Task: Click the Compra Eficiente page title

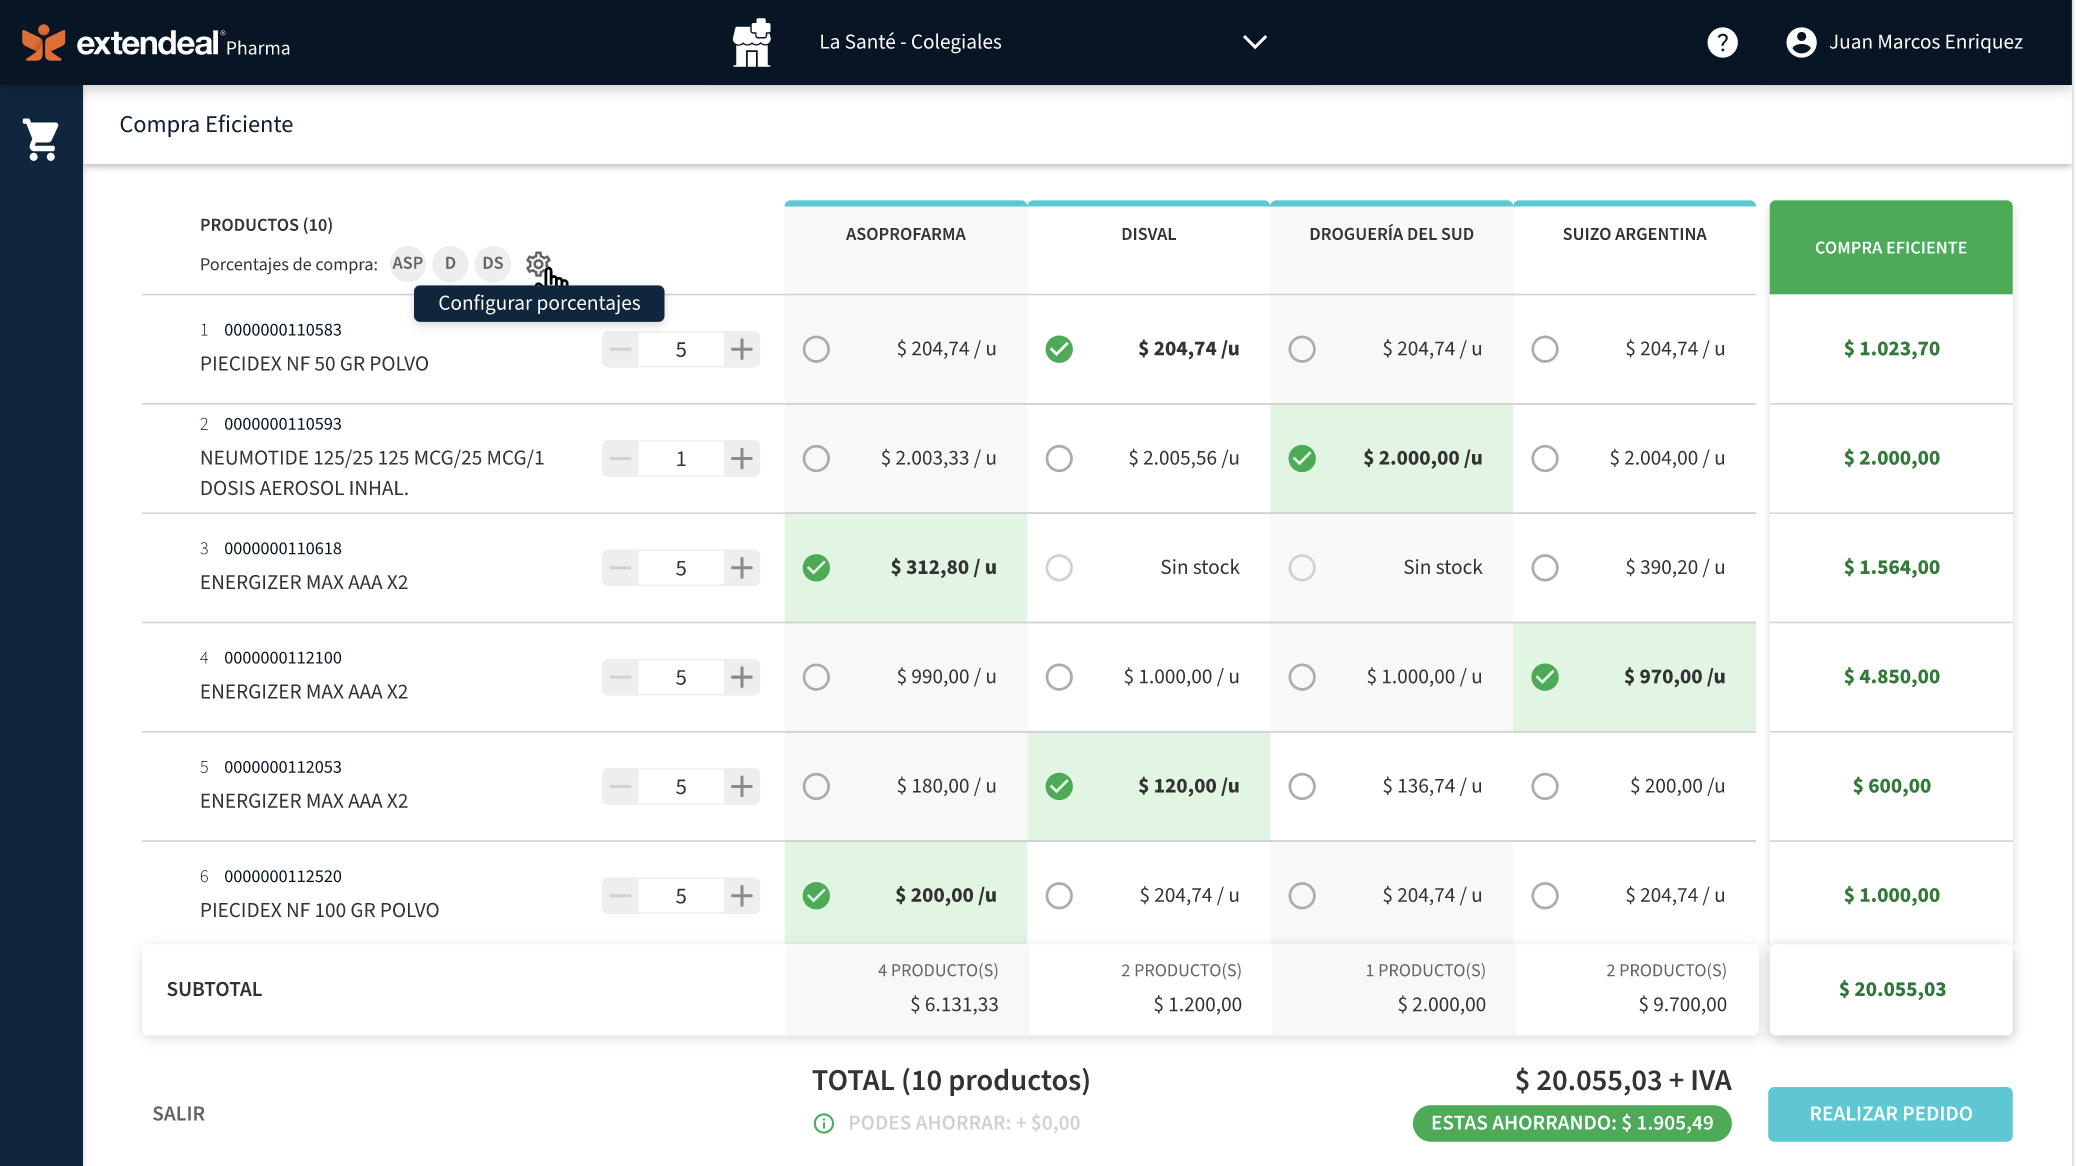Action: (x=206, y=124)
